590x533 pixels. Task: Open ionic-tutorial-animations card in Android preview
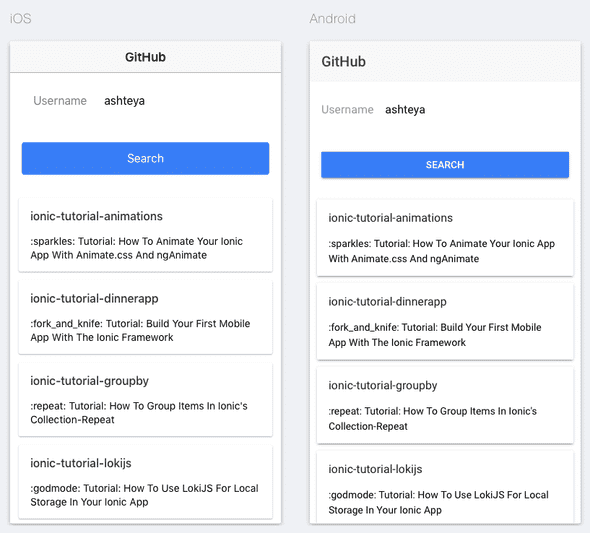[445, 238]
